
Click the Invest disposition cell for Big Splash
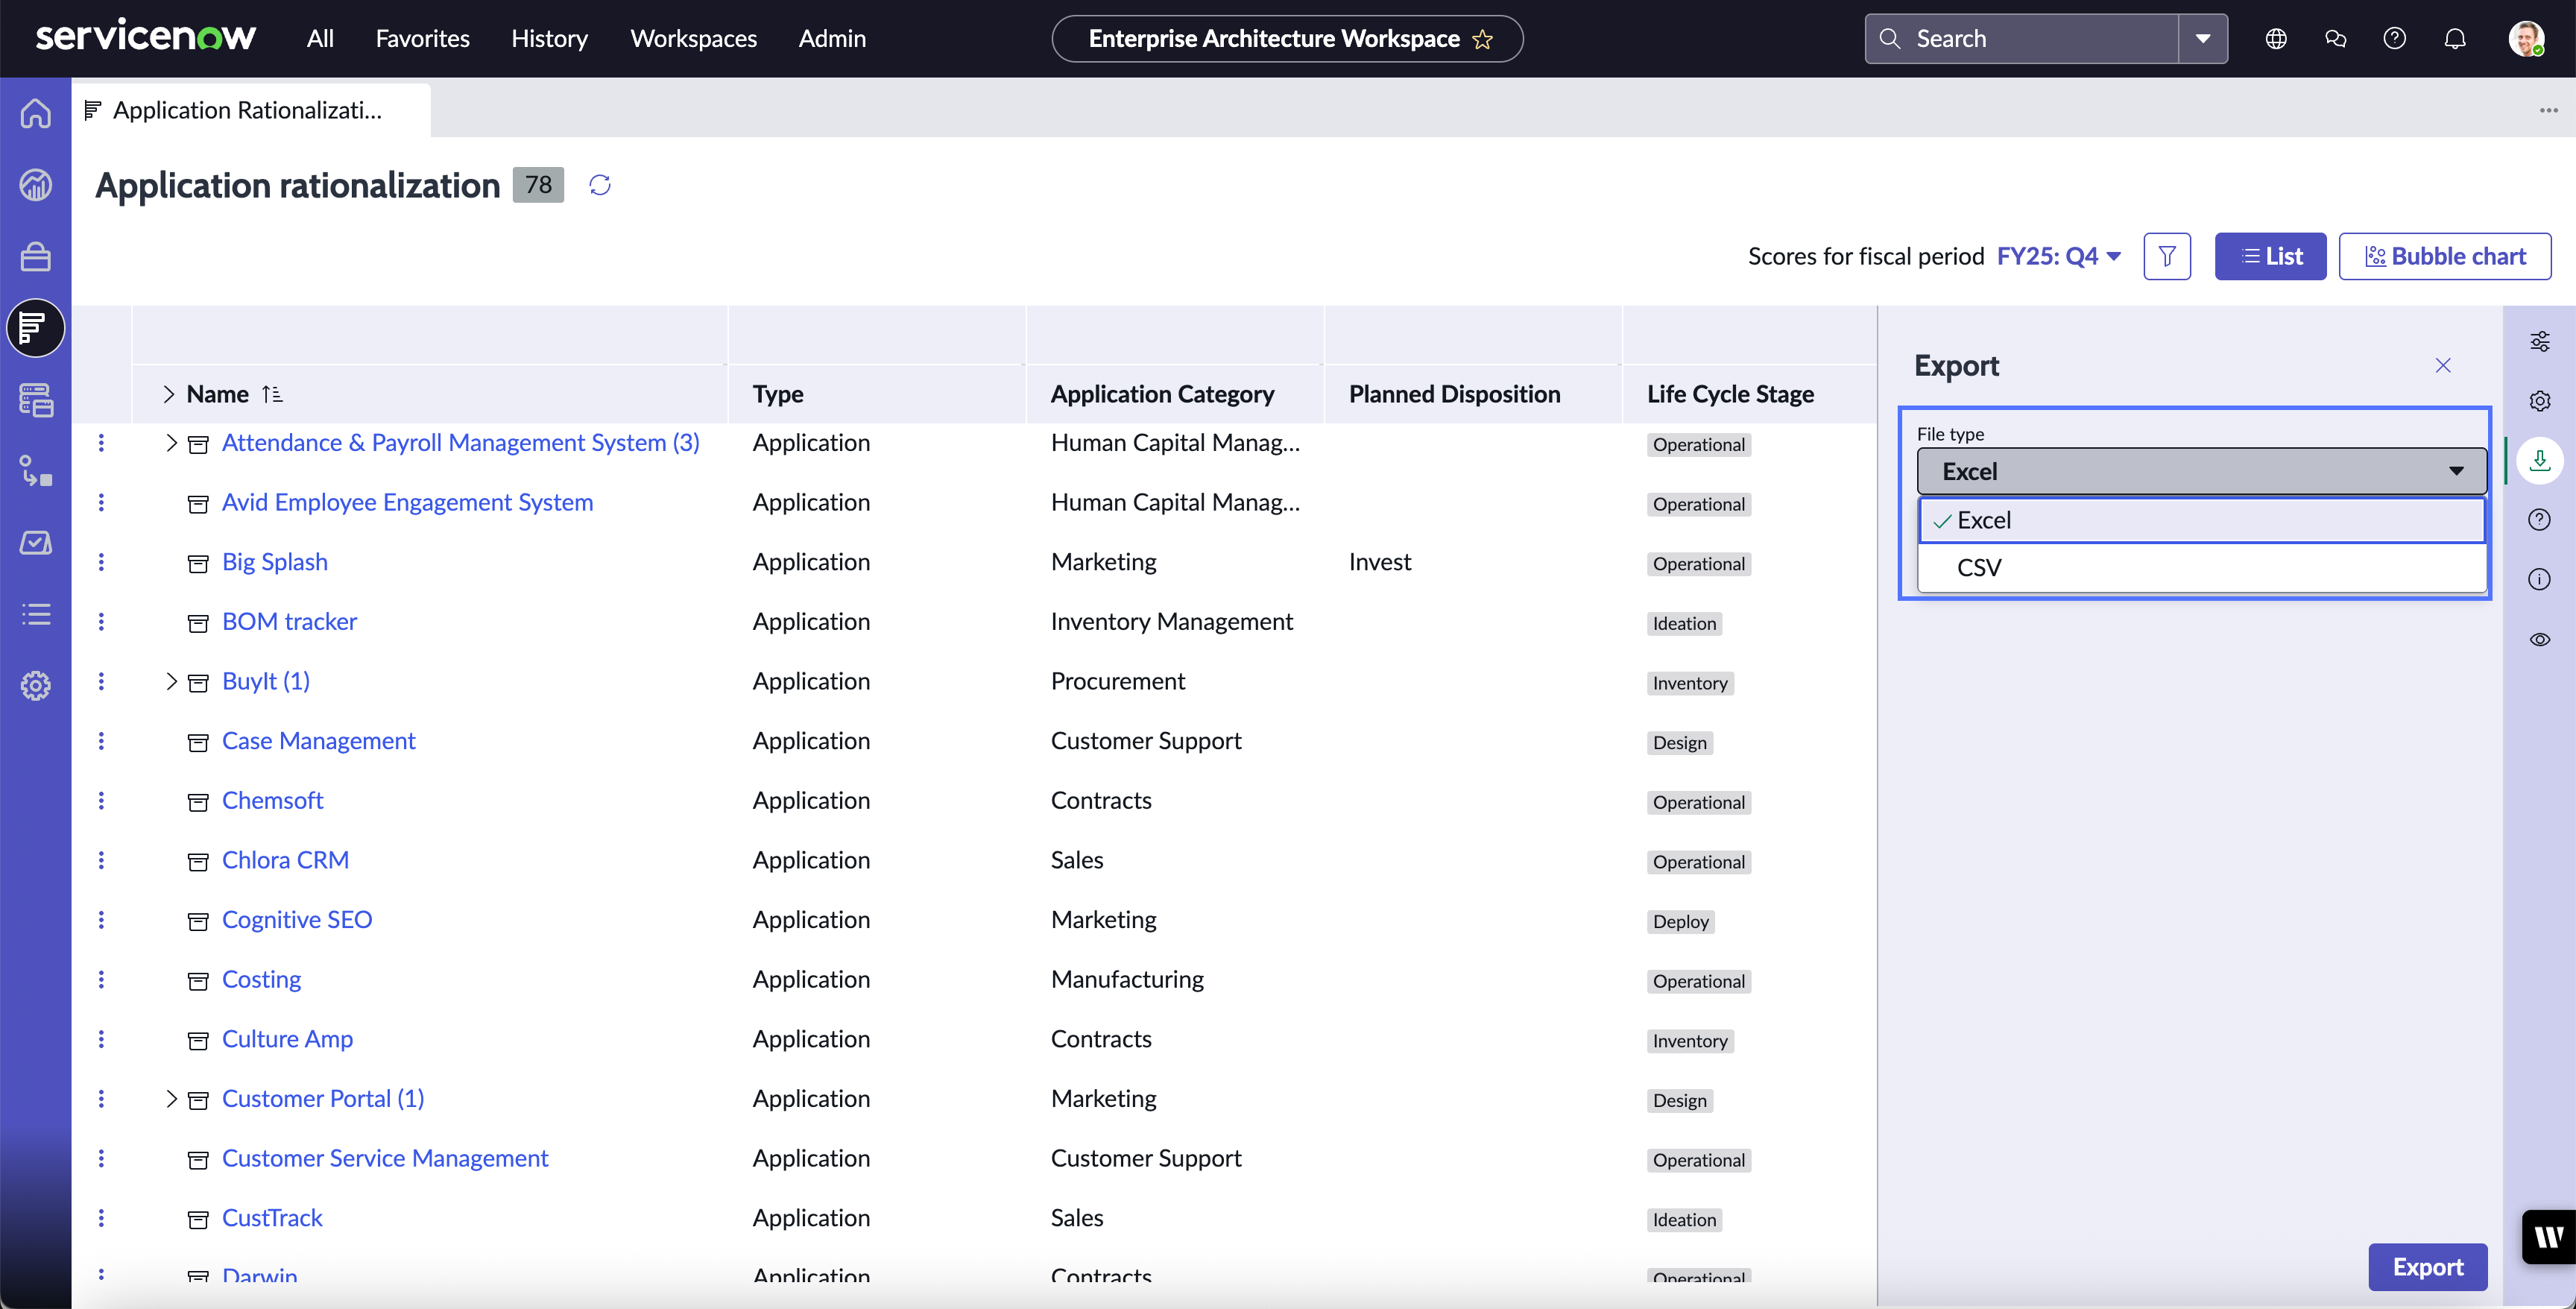1380,562
